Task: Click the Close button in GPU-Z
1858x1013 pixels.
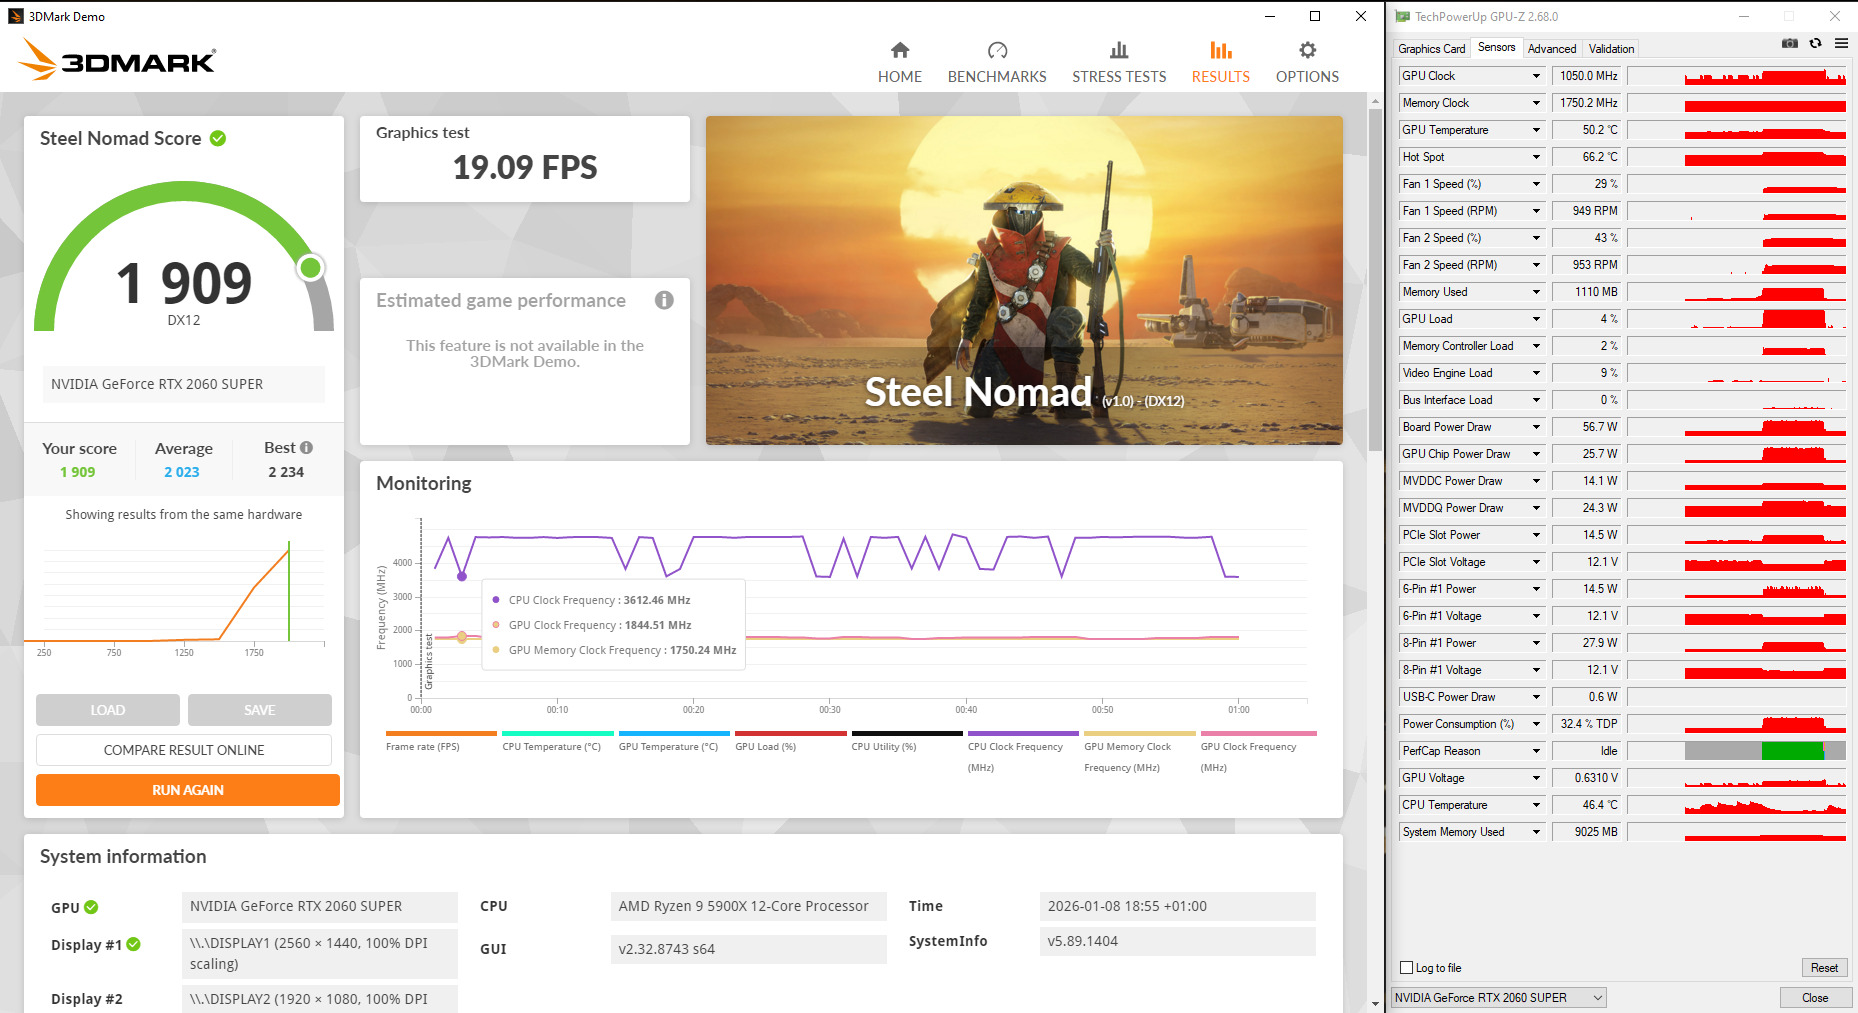Action: (1815, 998)
